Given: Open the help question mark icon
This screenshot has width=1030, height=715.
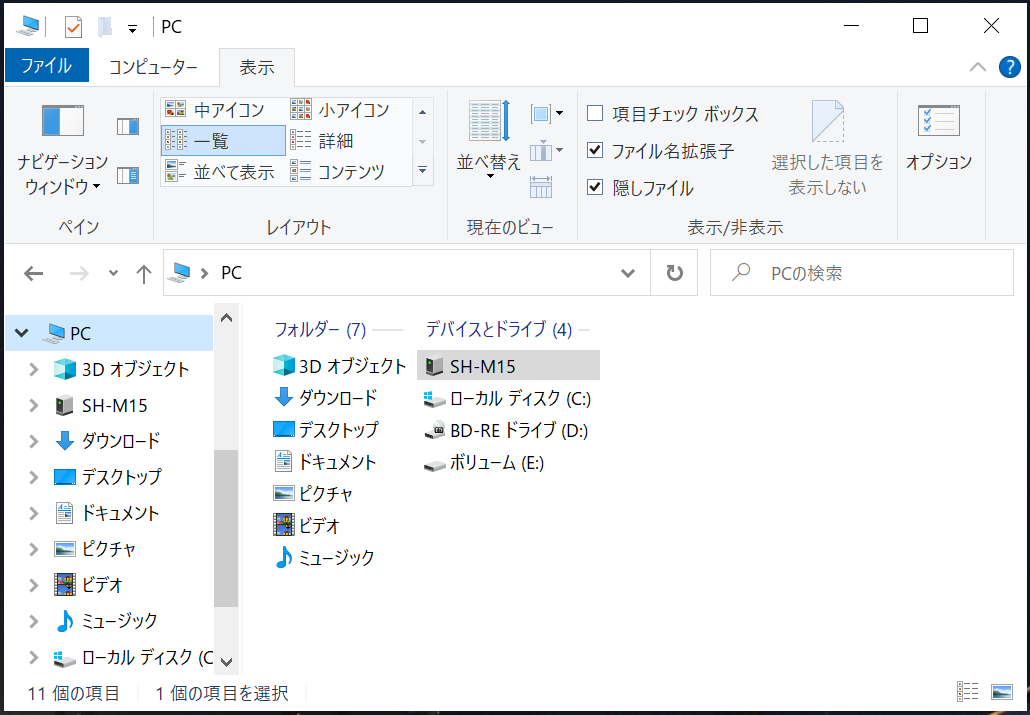Looking at the screenshot, I should (1009, 67).
